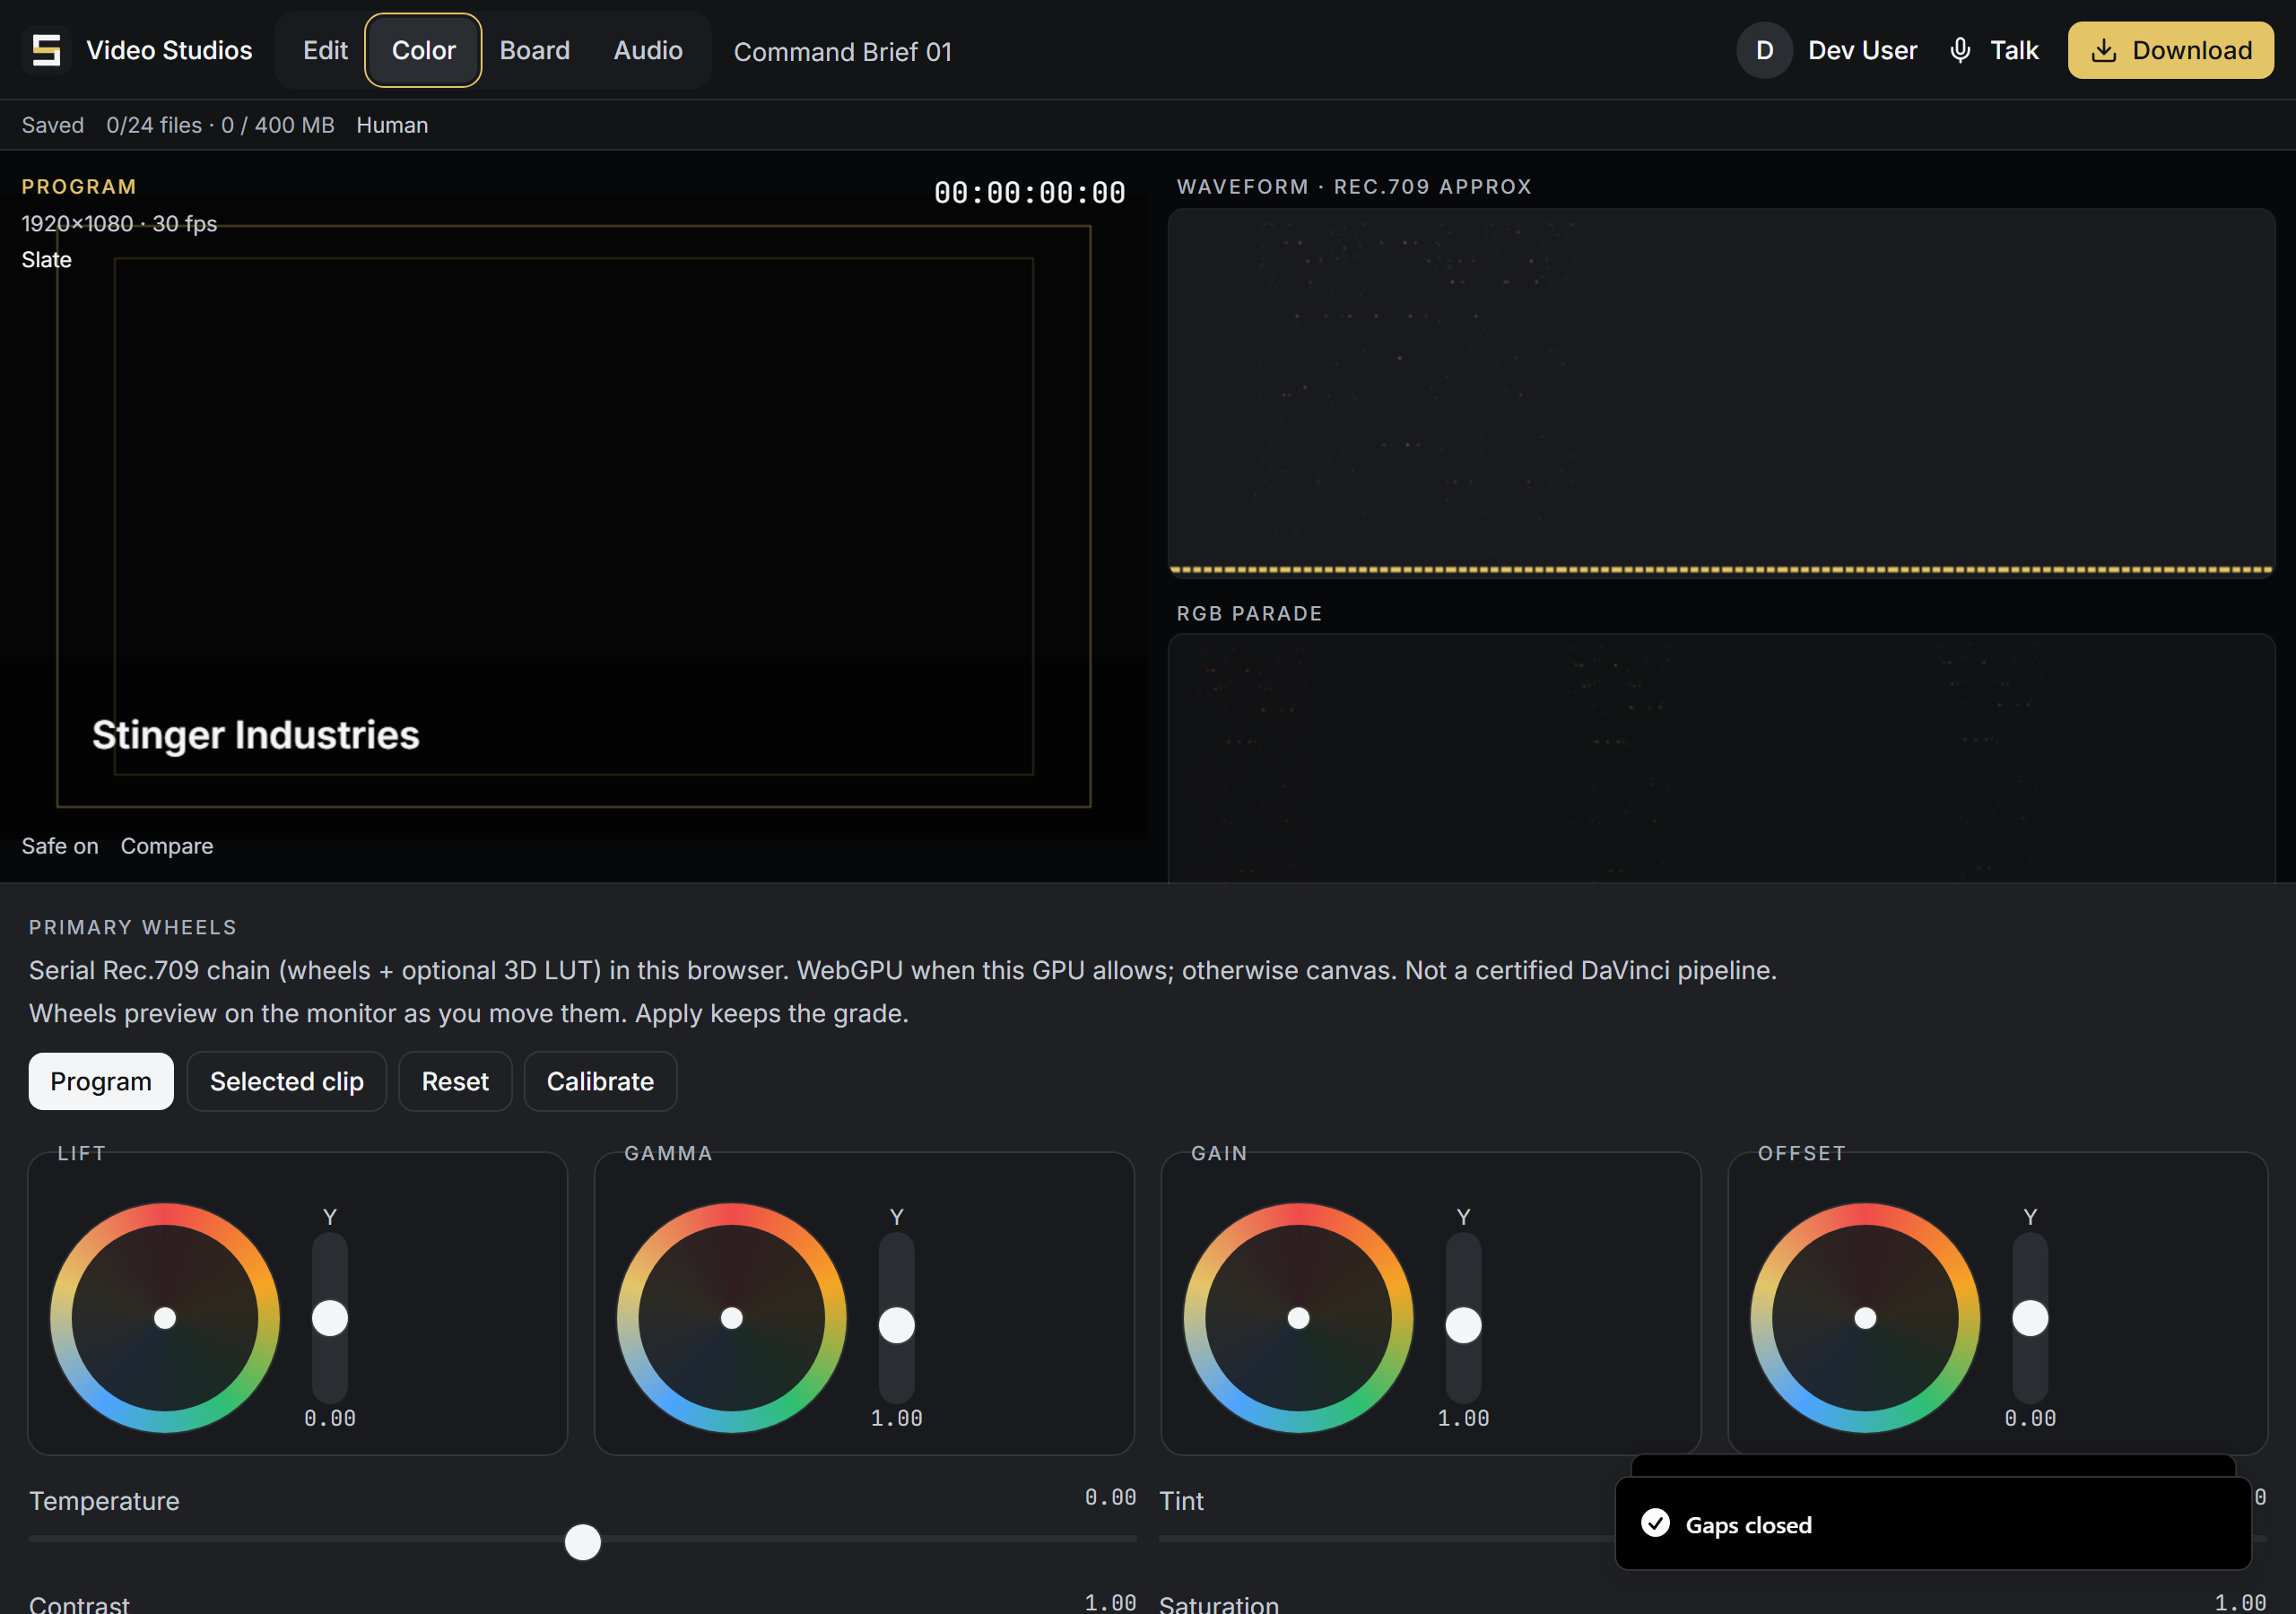Image resolution: width=2296 pixels, height=1614 pixels.
Task: Click the Video Studios app name
Action: 169,50
